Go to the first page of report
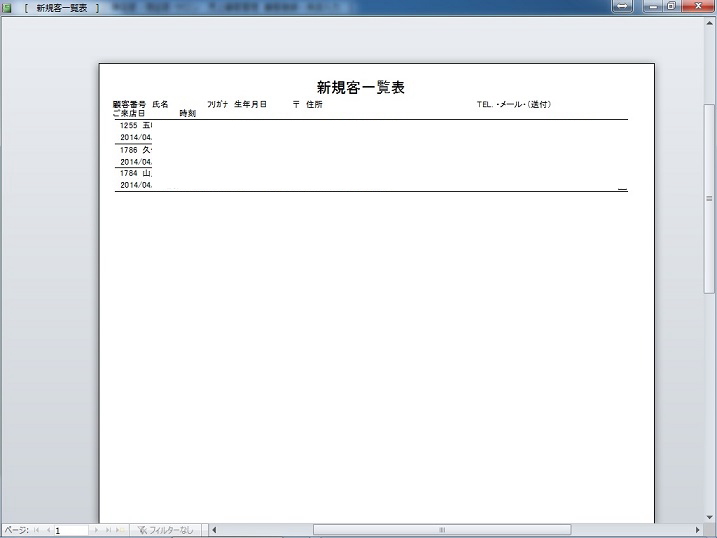Viewport: 717px width, 538px height. [x=37, y=530]
